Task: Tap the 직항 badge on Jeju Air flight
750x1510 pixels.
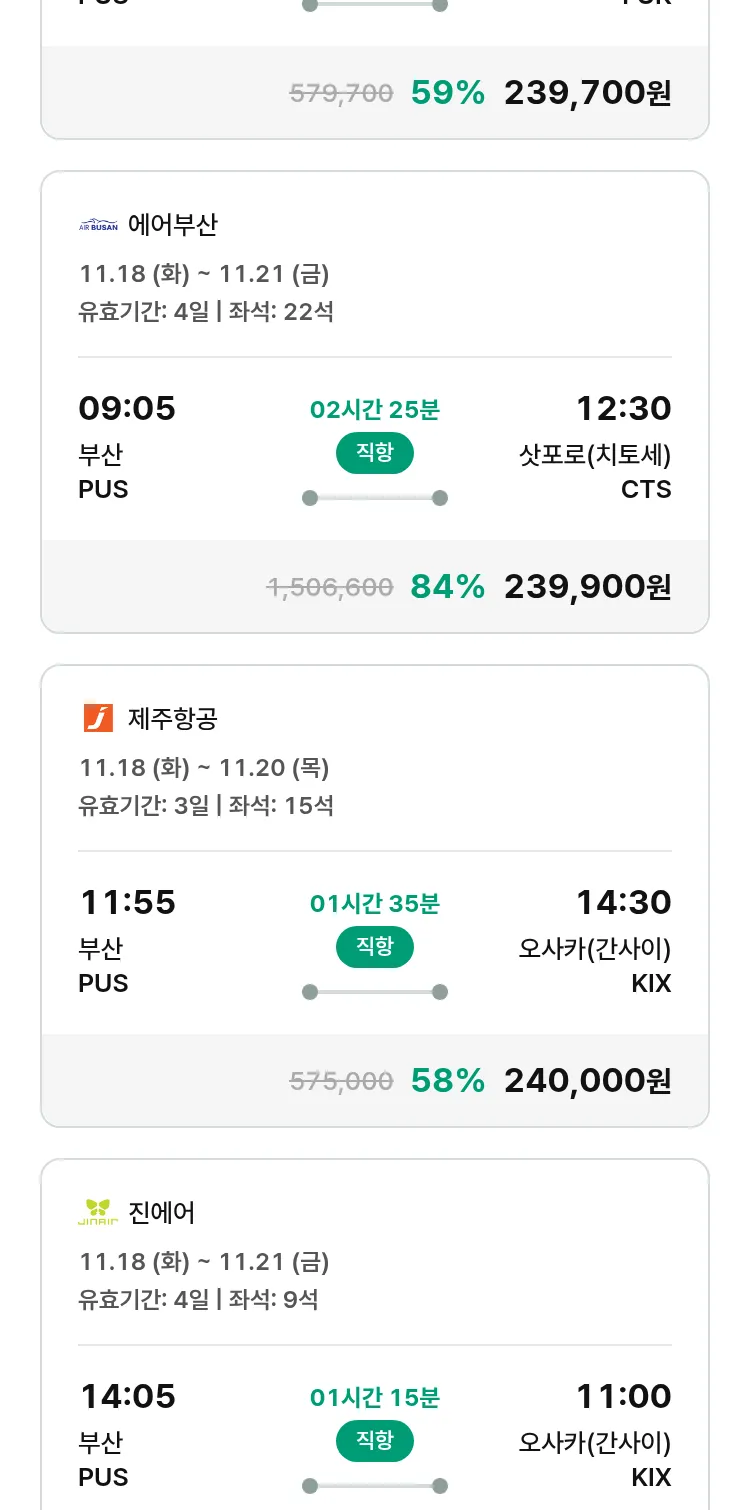Action: (x=374, y=947)
